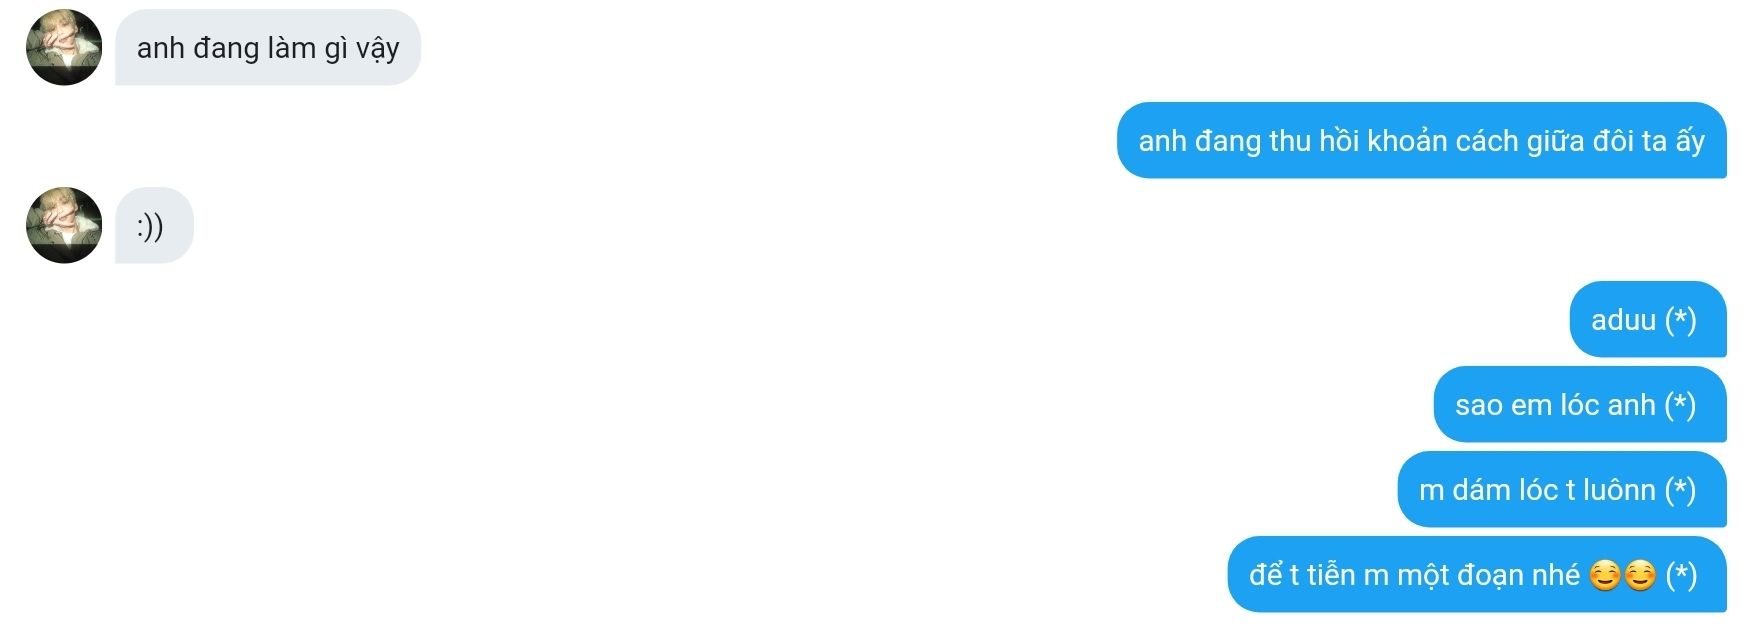
Task: Click the ':))' reply bubble
Action: 154,225
